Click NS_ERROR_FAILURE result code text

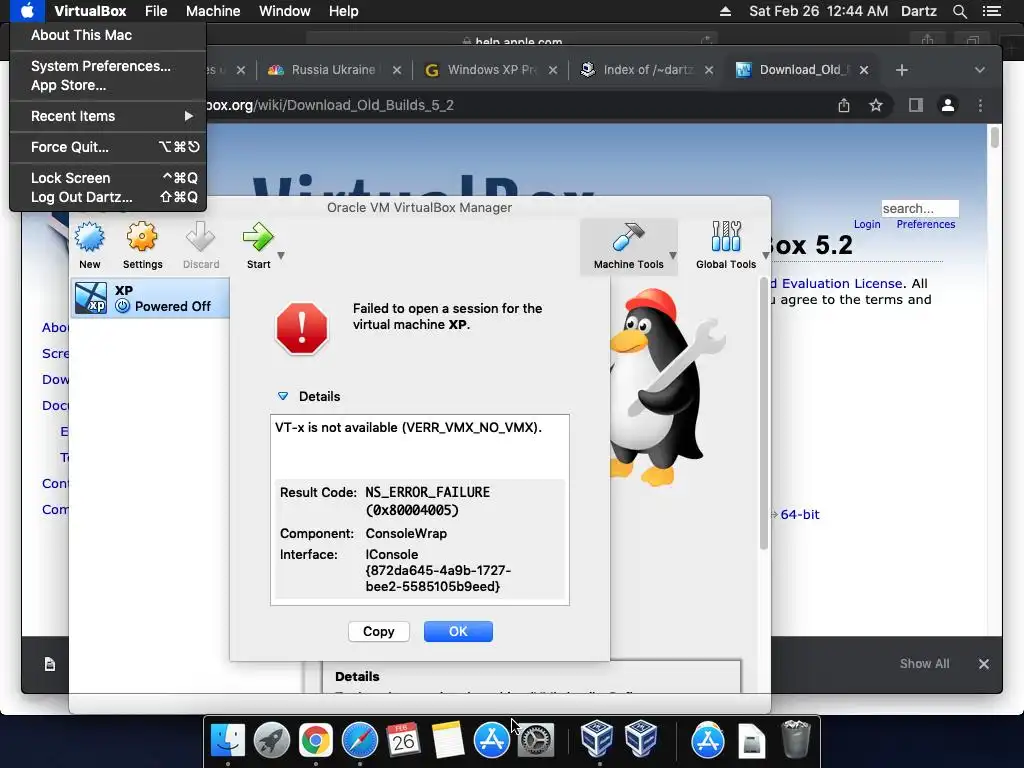click(x=427, y=501)
